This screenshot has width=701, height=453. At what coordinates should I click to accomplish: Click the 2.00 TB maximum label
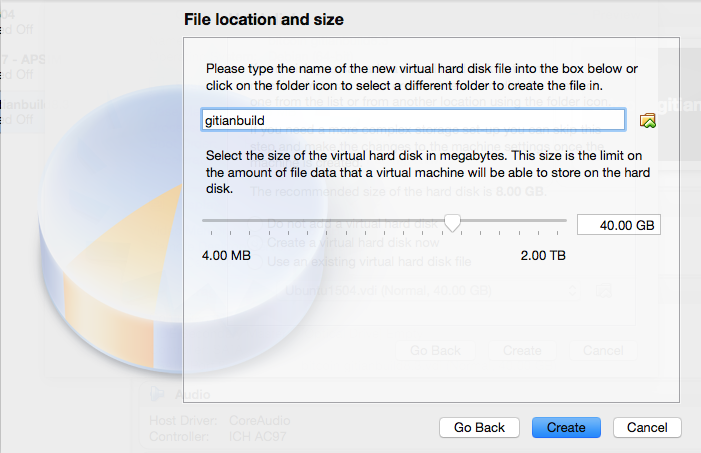tap(543, 255)
